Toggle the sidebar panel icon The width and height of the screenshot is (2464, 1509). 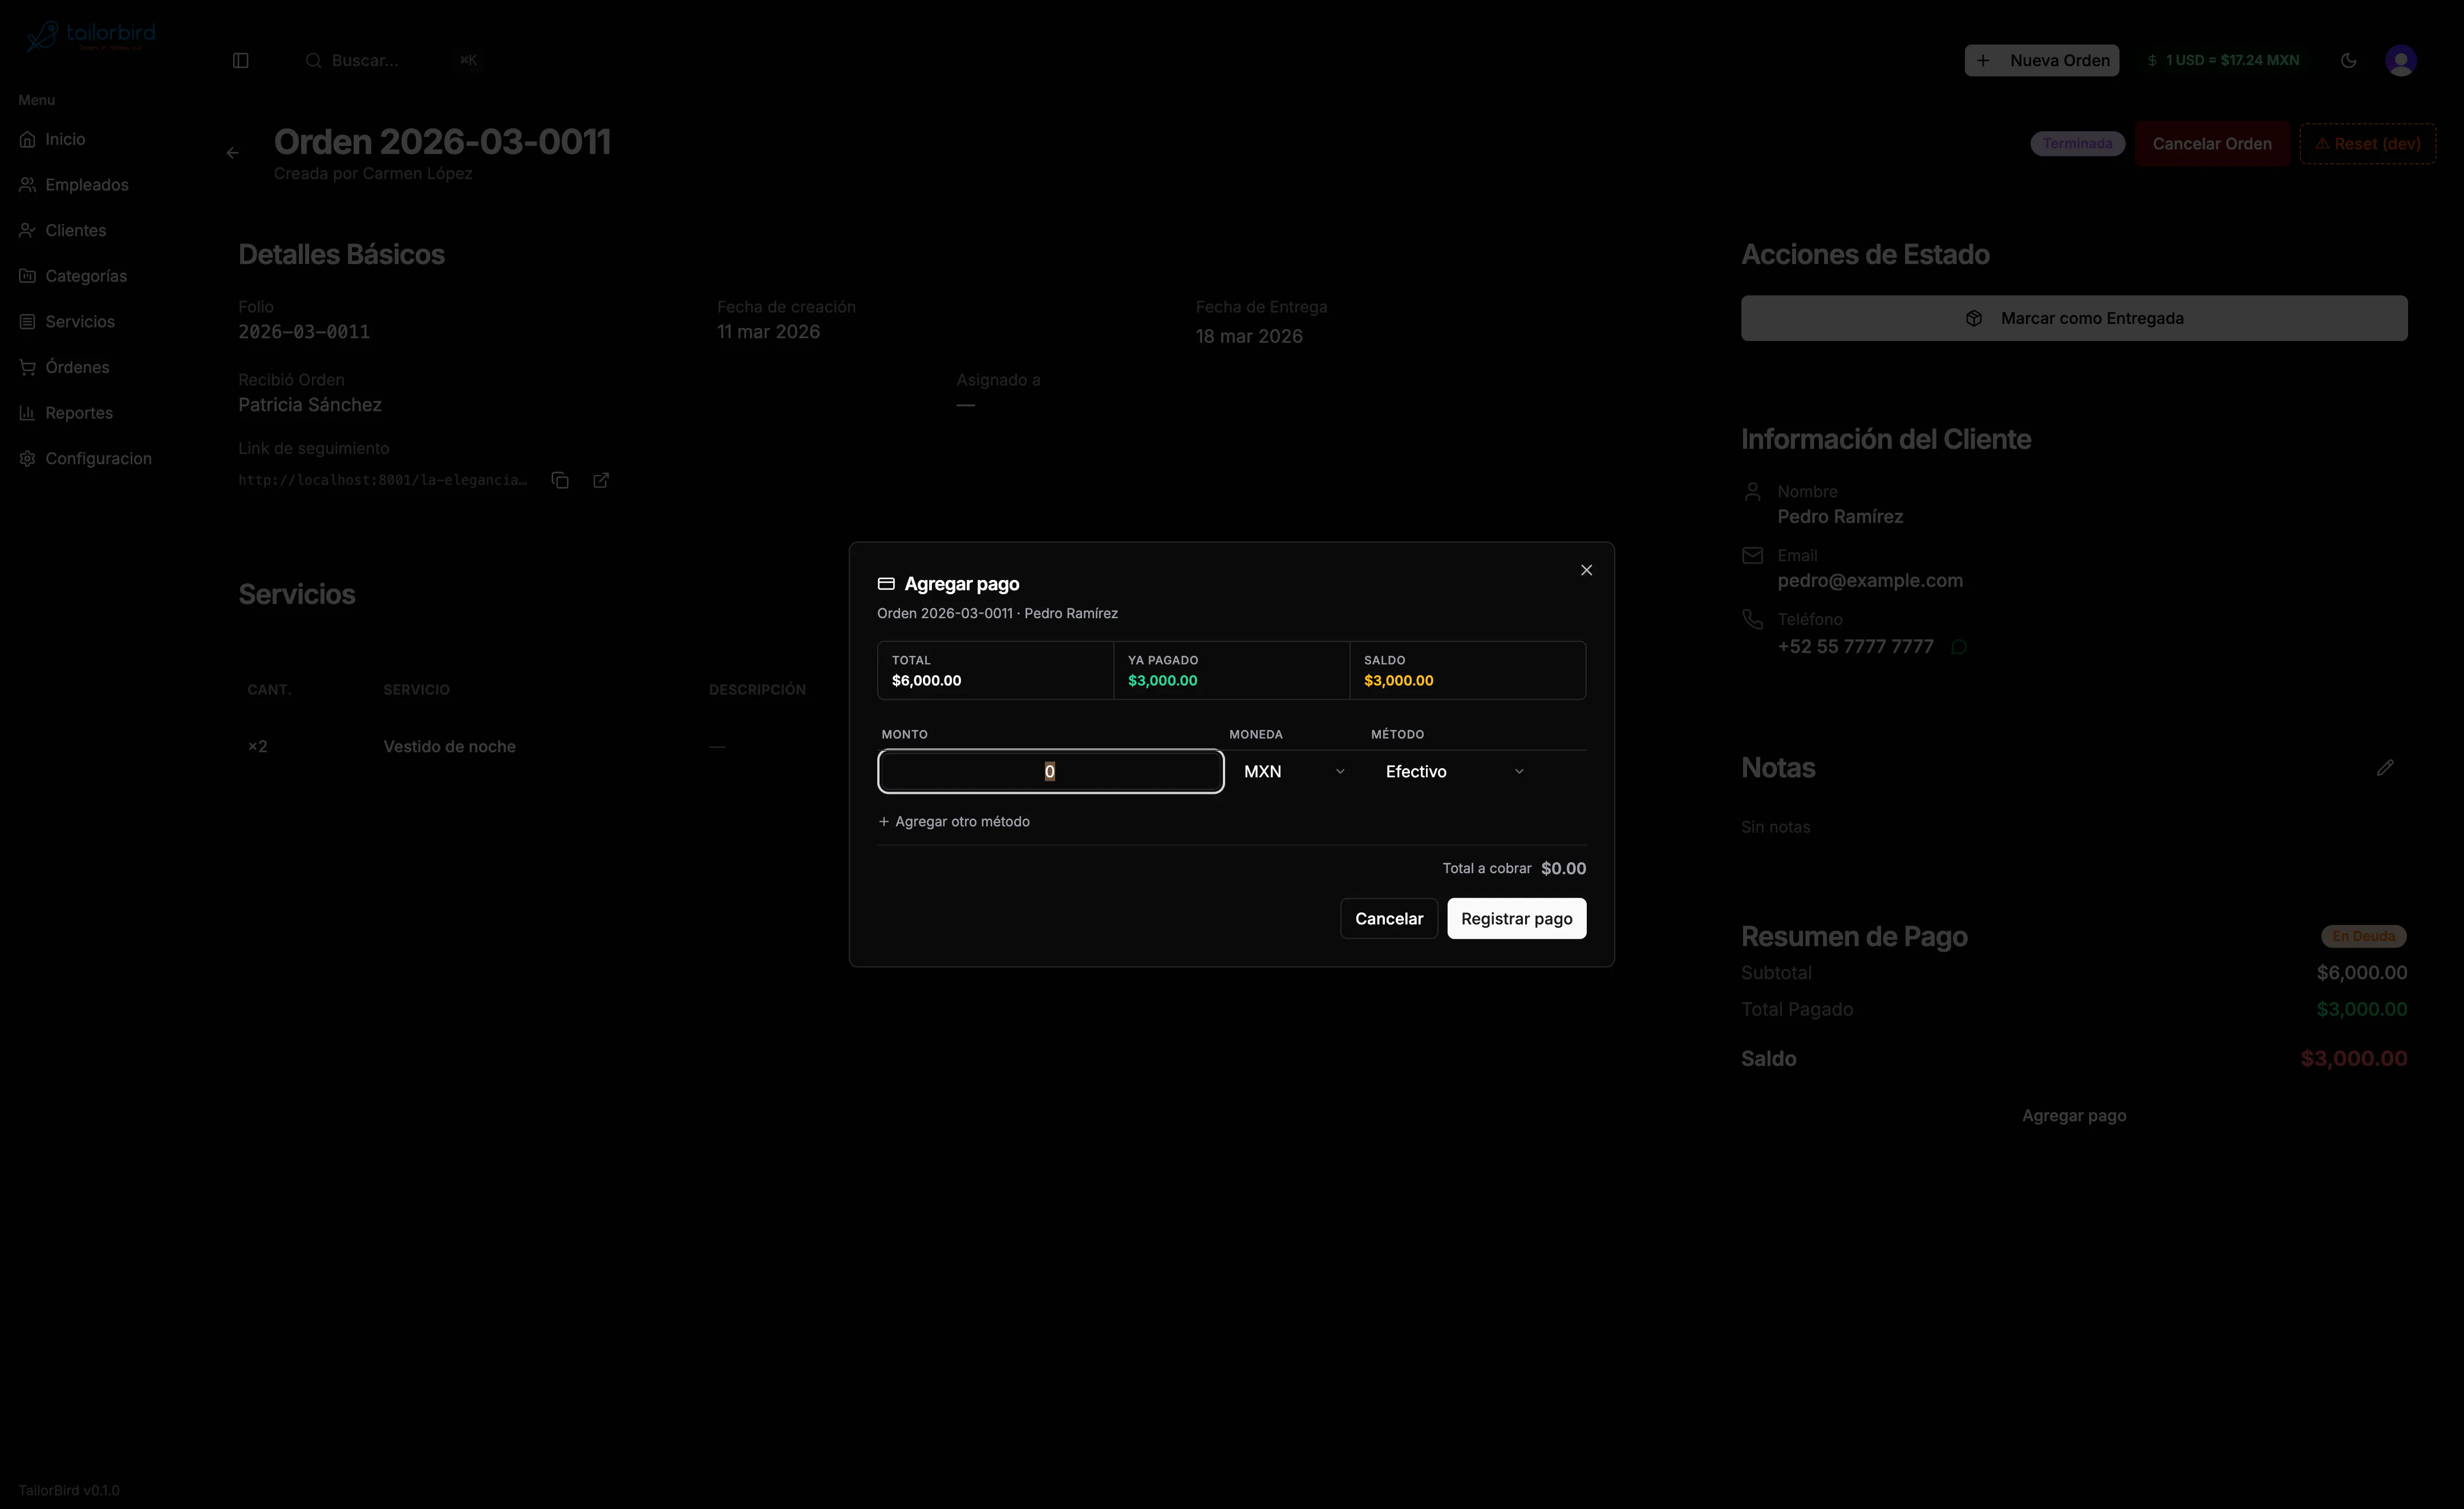coord(240,60)
